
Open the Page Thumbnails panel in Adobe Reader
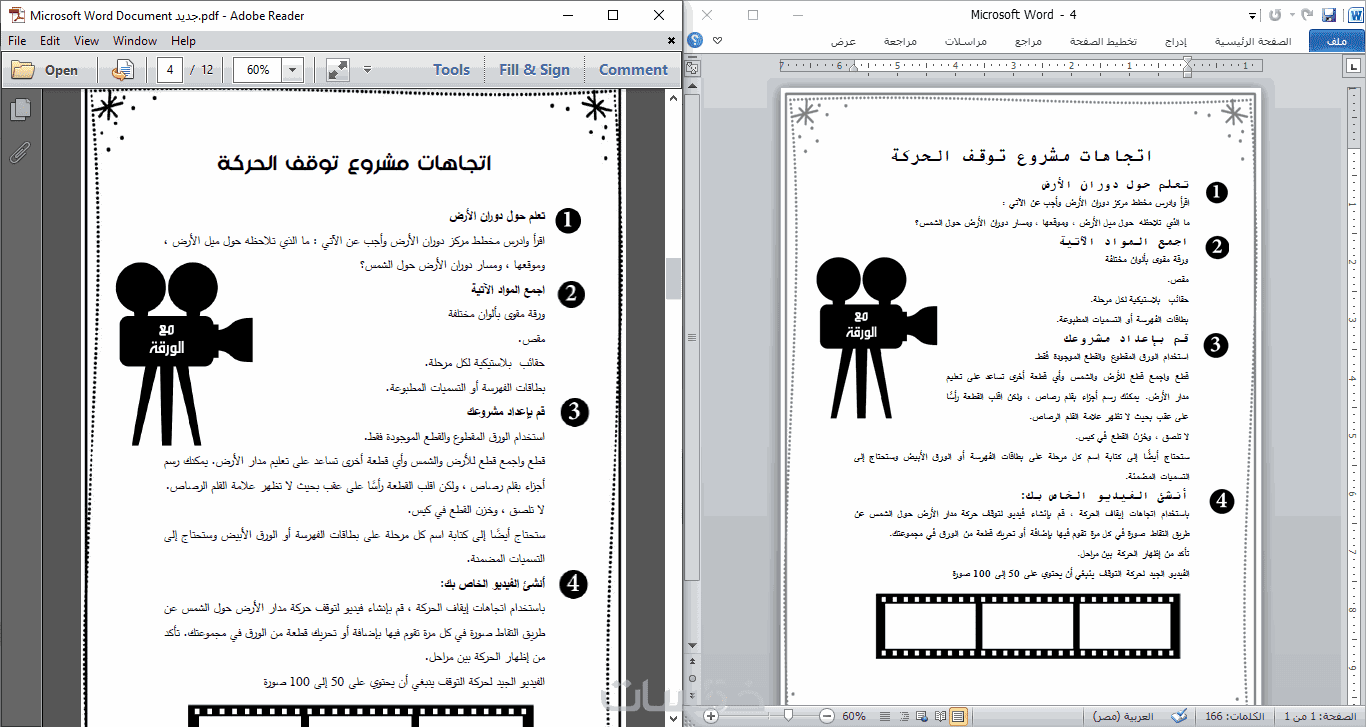tap(19, 110)
